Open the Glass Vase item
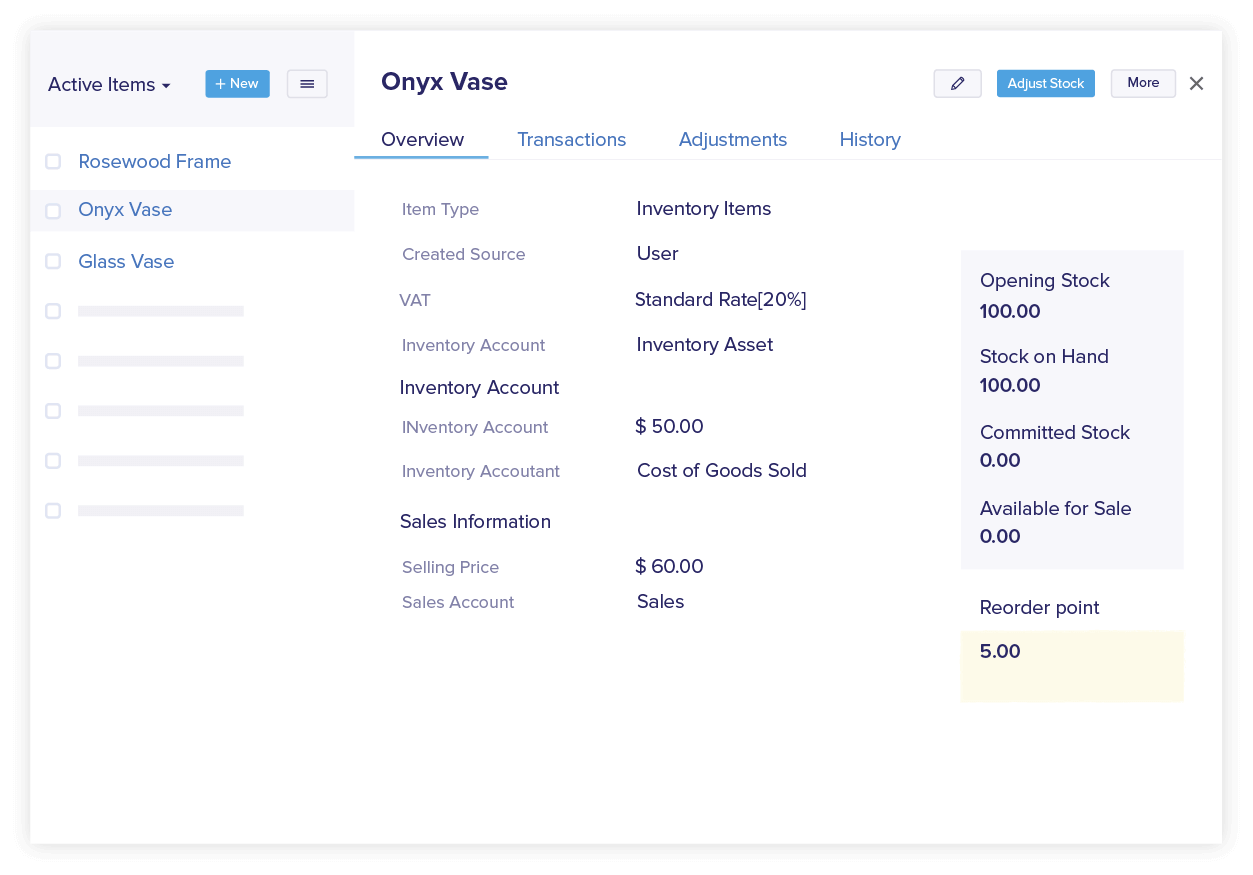This screenshot has height=875, width=1253. pos(126,261)
